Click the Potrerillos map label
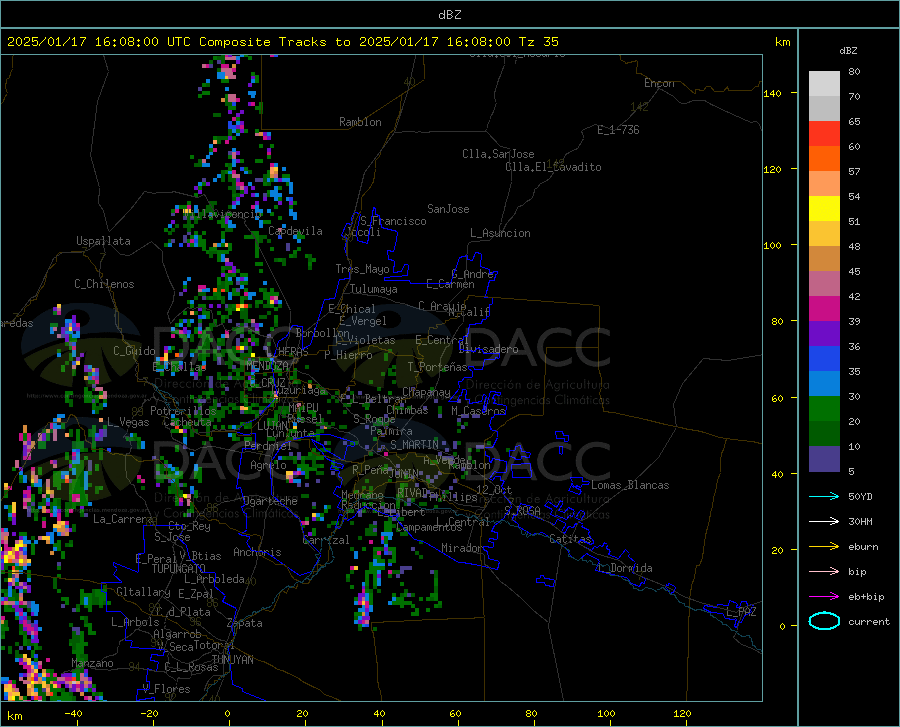The width and height of the screenshot is (900, 727). (x=183, y=411)
